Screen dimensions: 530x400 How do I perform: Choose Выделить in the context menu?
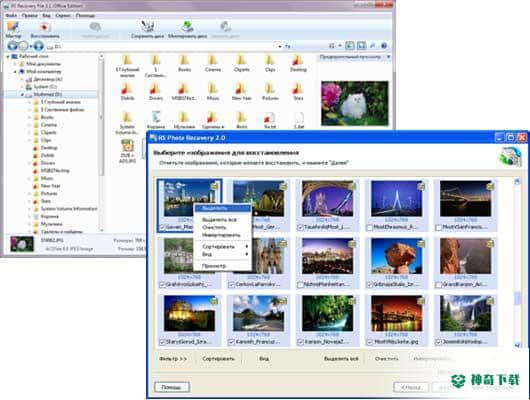click(x=222, y=208)
